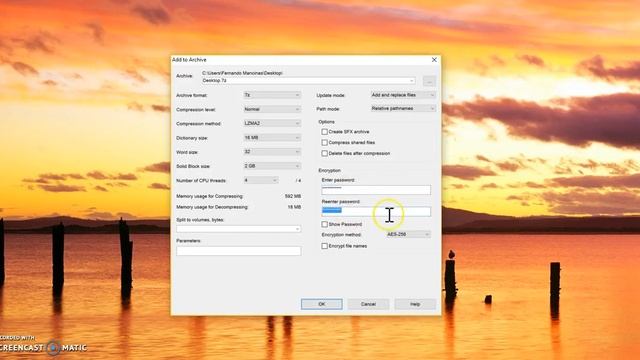Open the Help button
The width and height of the screenshot is (640, 360).
coord(415,304)
